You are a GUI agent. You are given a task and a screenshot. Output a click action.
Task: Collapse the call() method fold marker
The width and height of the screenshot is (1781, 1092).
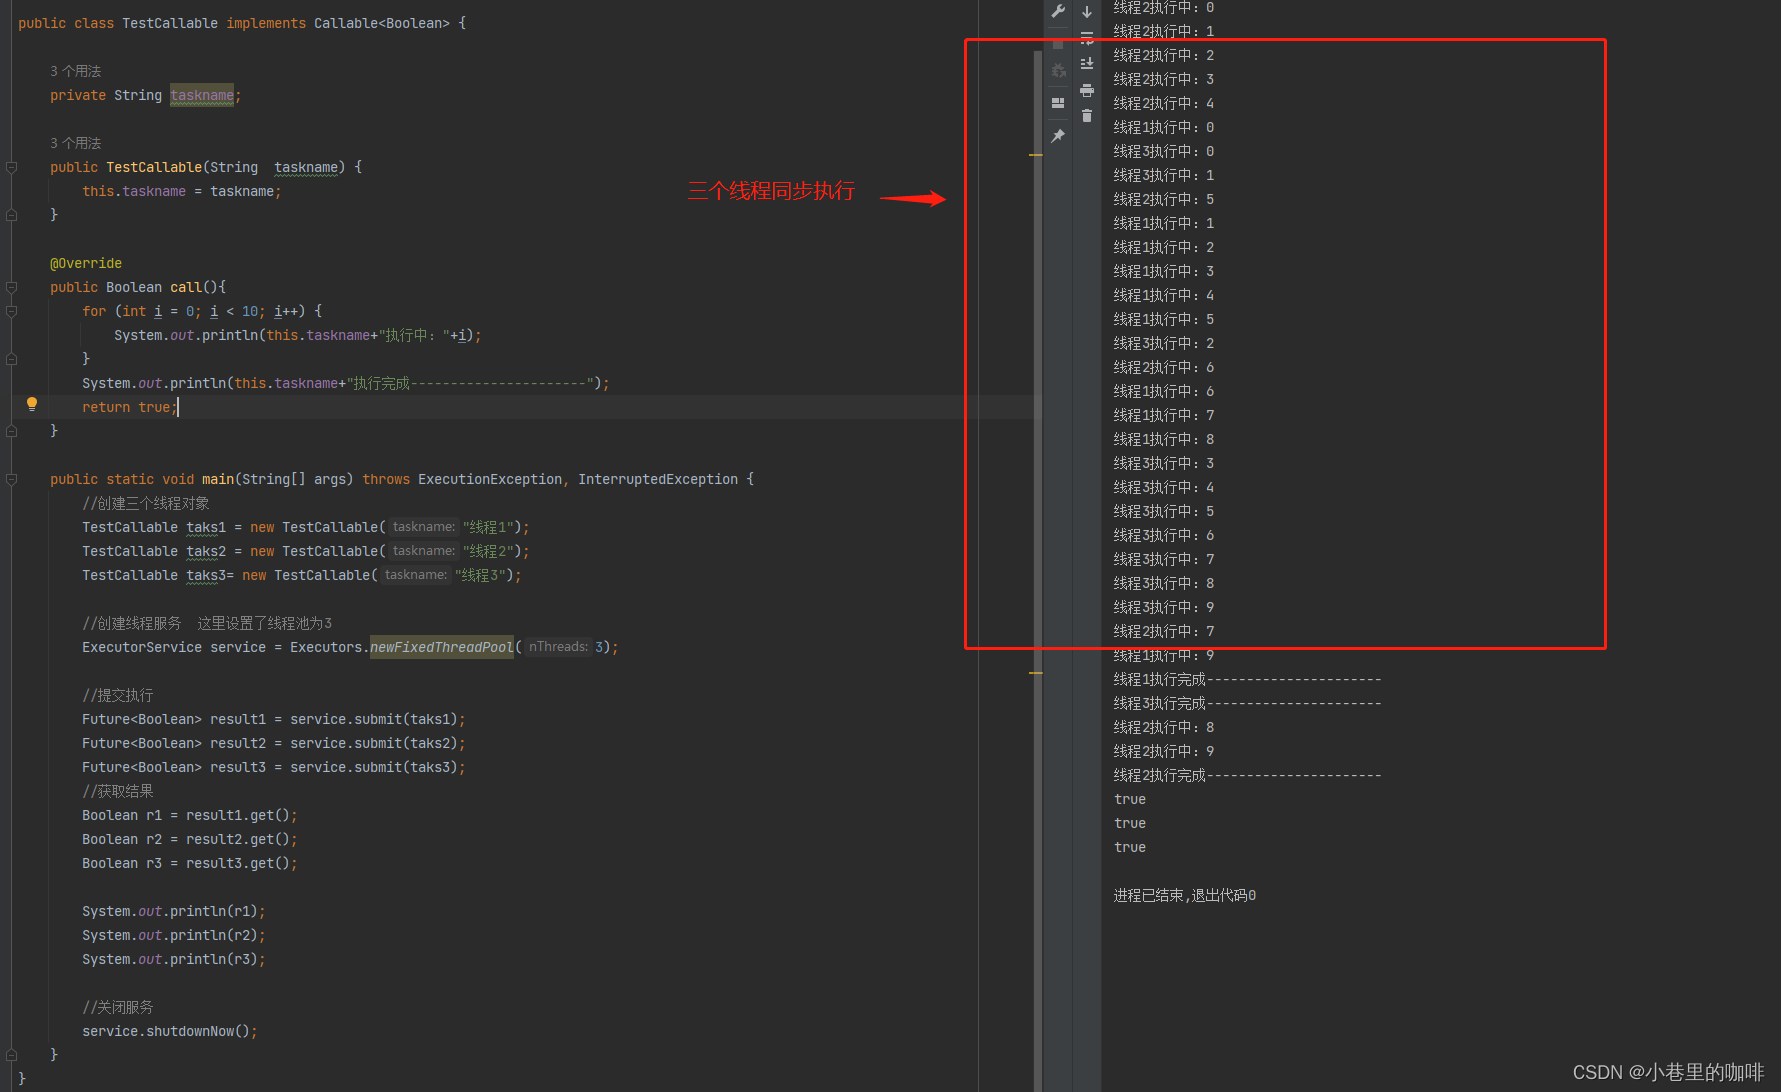pyautogui.click(x=12, y=287)
